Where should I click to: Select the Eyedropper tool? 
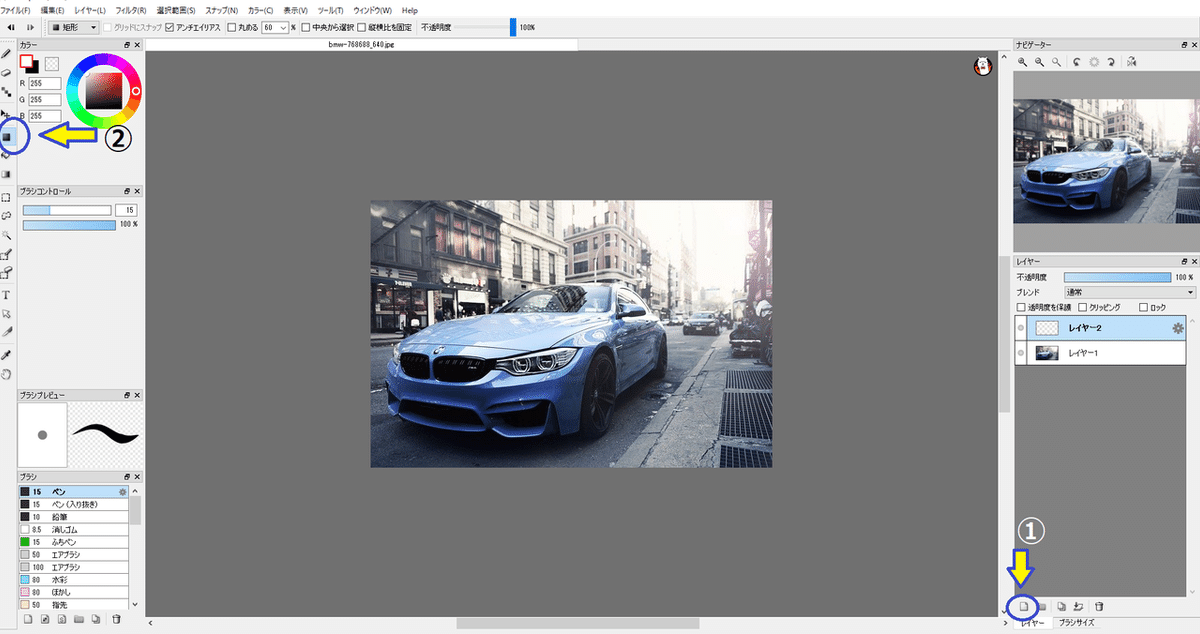[7, 355]
